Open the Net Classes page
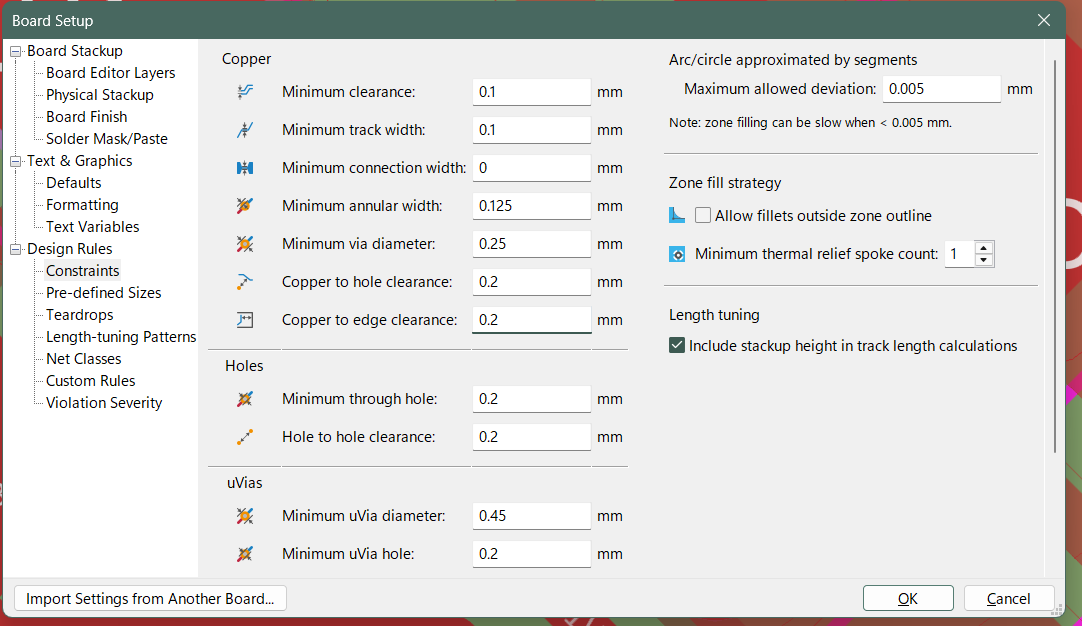1082x626 pixels. pos(83,359)
